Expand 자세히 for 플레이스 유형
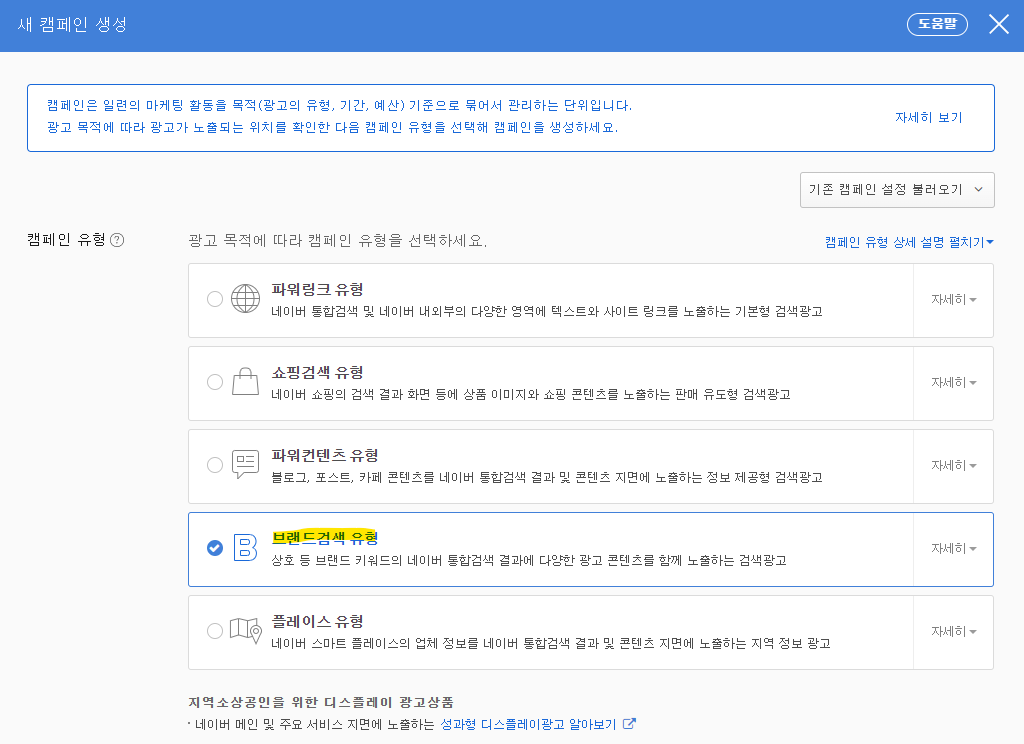 (953, 632)
